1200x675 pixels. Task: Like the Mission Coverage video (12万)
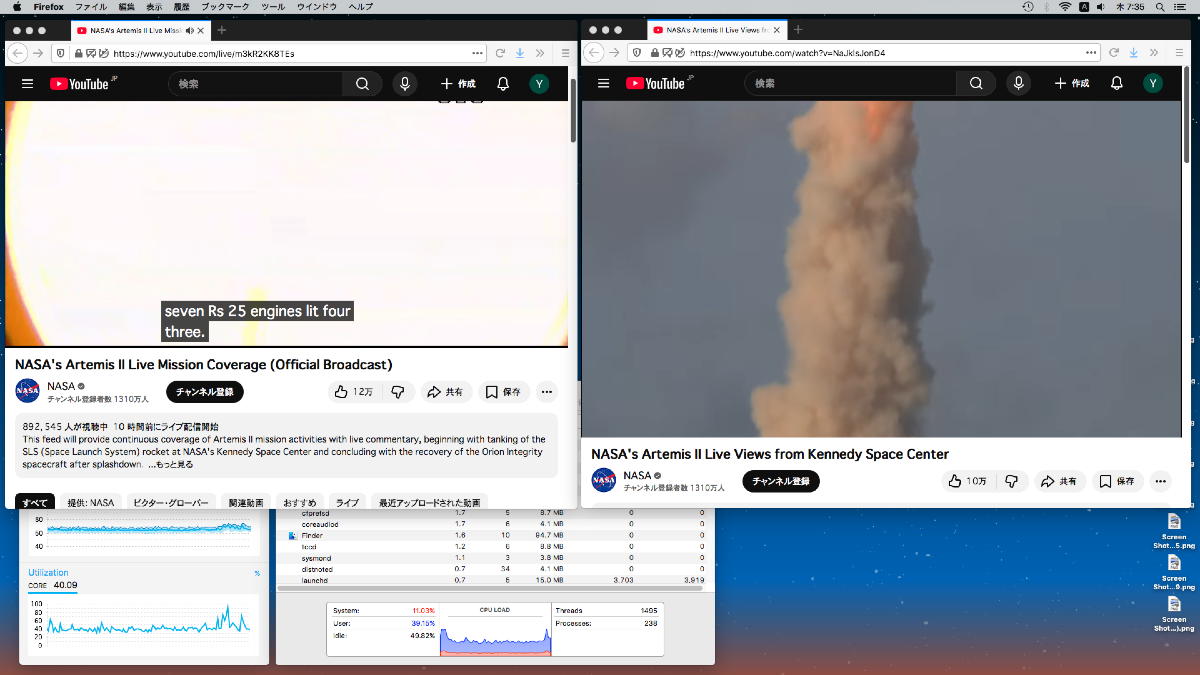353,392
